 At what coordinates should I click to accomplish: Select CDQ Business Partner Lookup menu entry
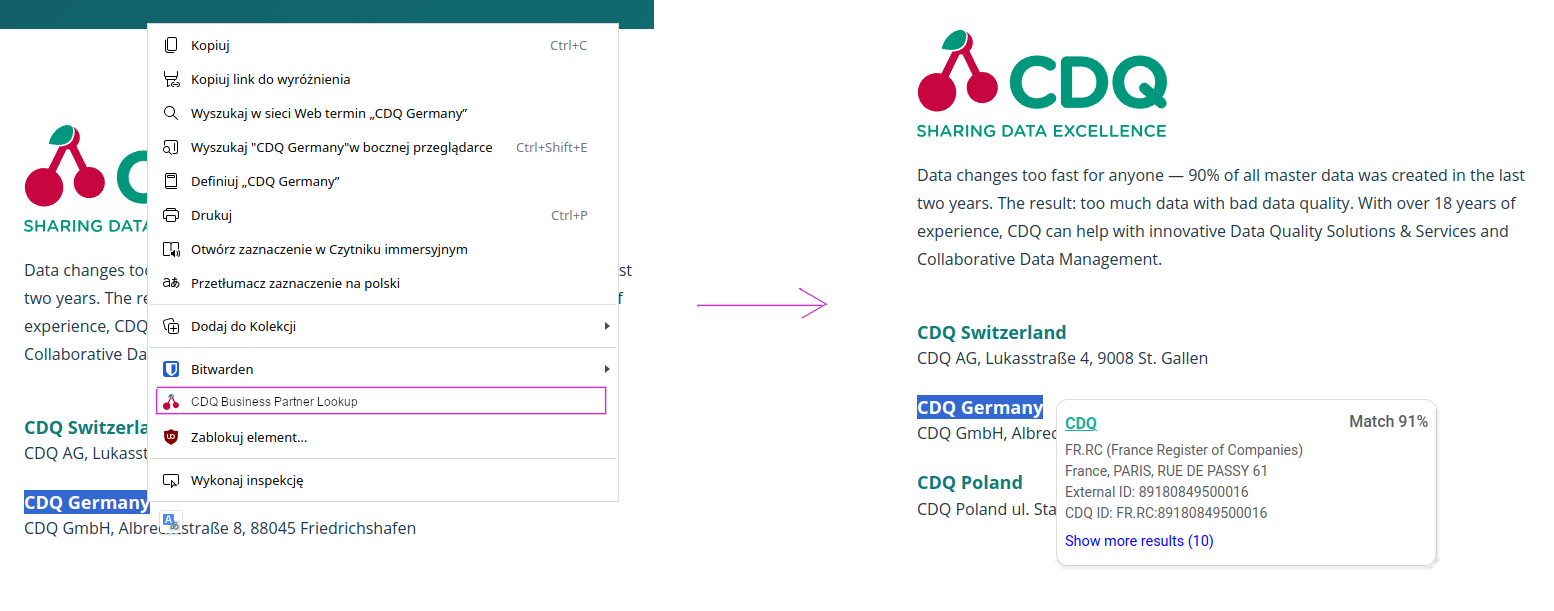click(x=274, y=401)
